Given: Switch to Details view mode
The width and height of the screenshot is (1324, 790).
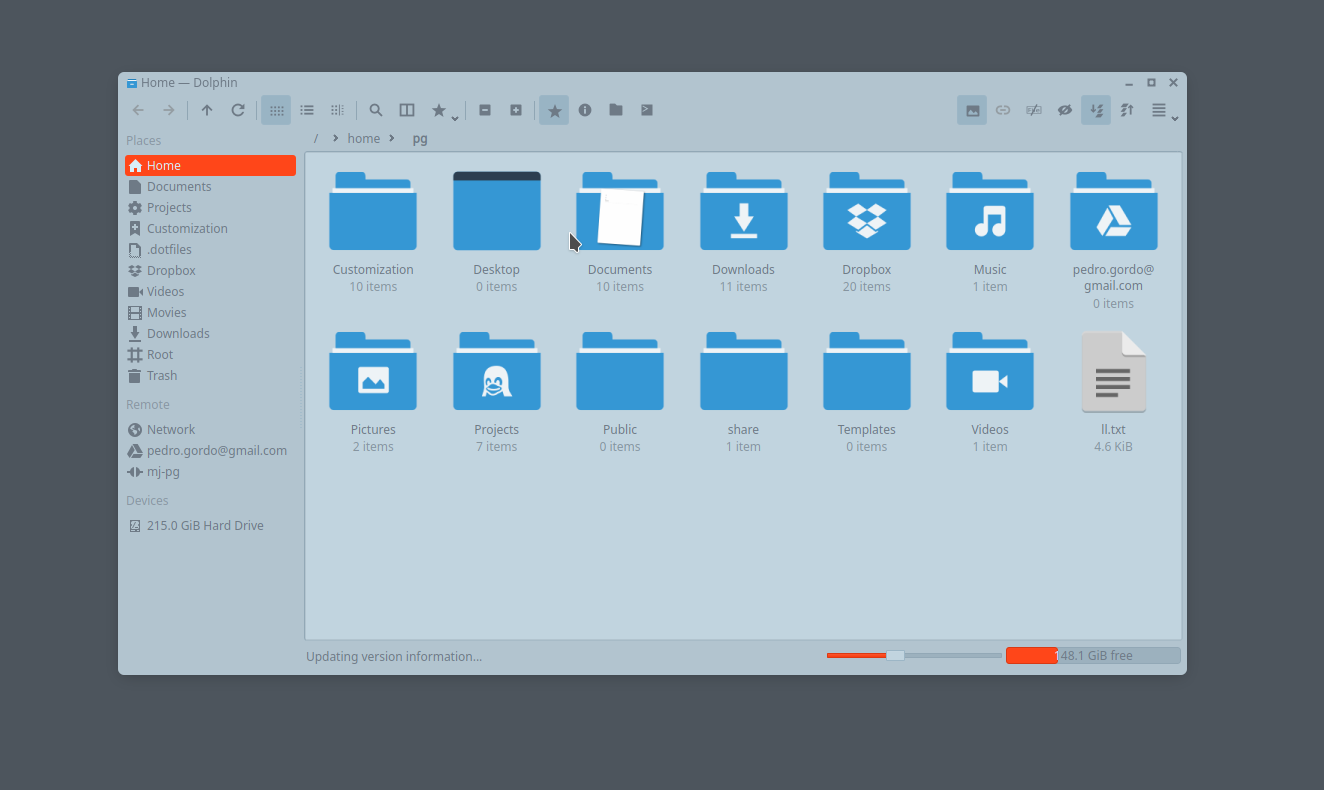Looking at the screenshot, I should (338, 110).
